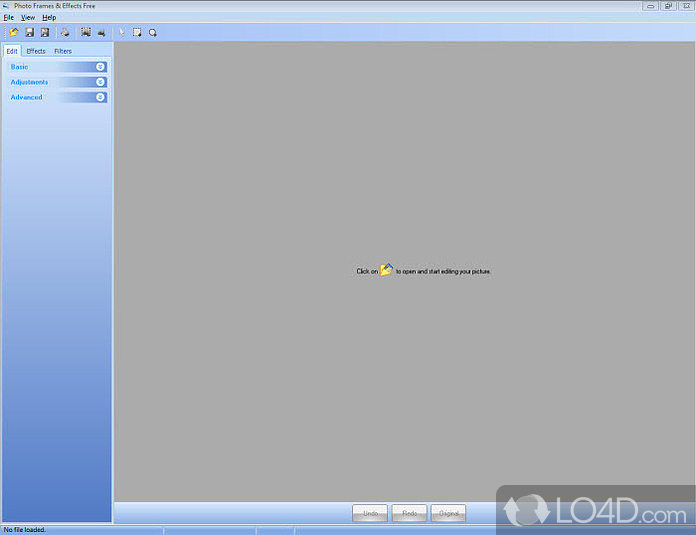Image resolution: width=696 pixels, height=535 pixels.
Task: Switch to the Effects tab
Action: tap(36, 51)
